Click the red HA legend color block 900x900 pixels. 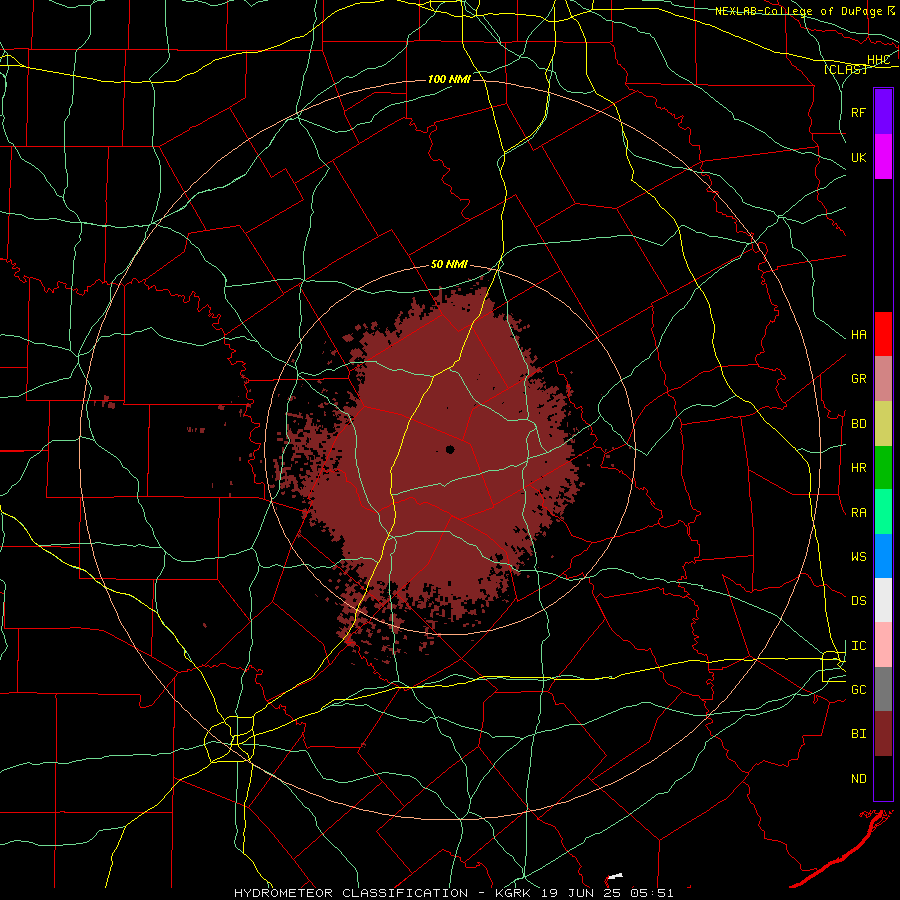[x=883, y=334]
